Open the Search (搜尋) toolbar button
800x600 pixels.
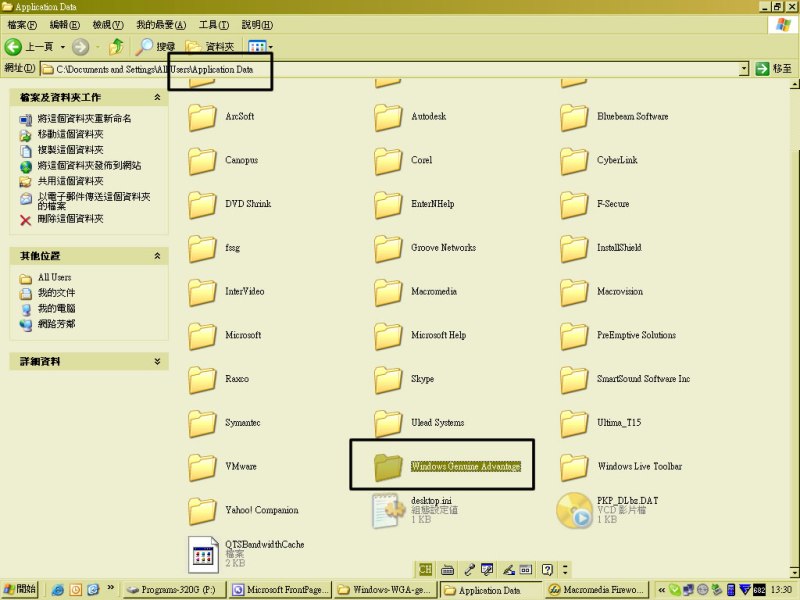(156, 47)
